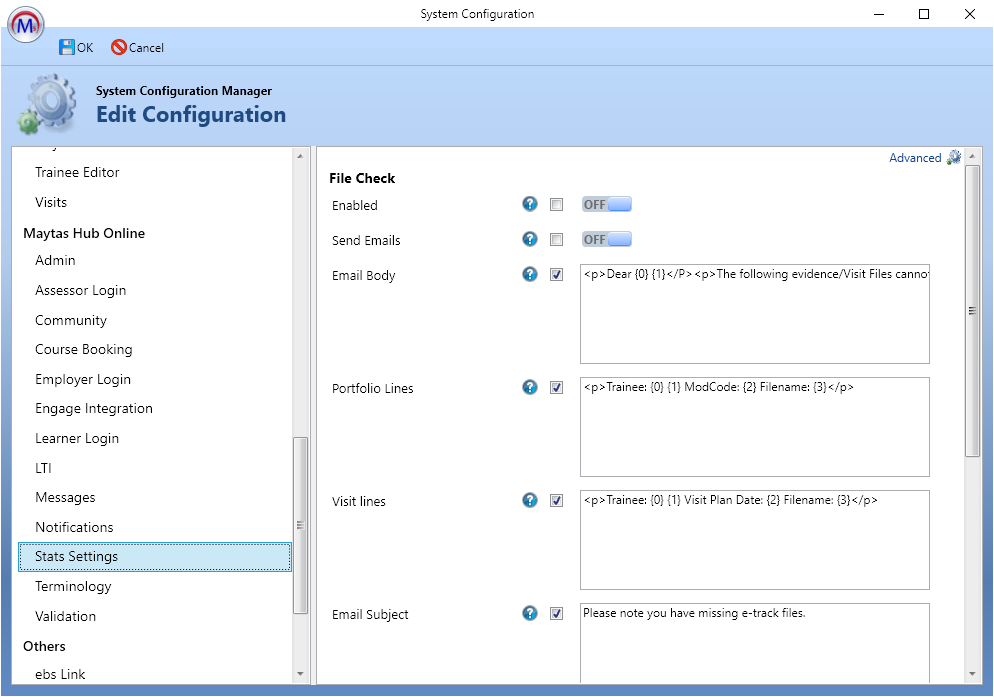This screenshot has height=697, width=994.
Task: Tick the Enabled checkbox under File Check
Action: 557,205
